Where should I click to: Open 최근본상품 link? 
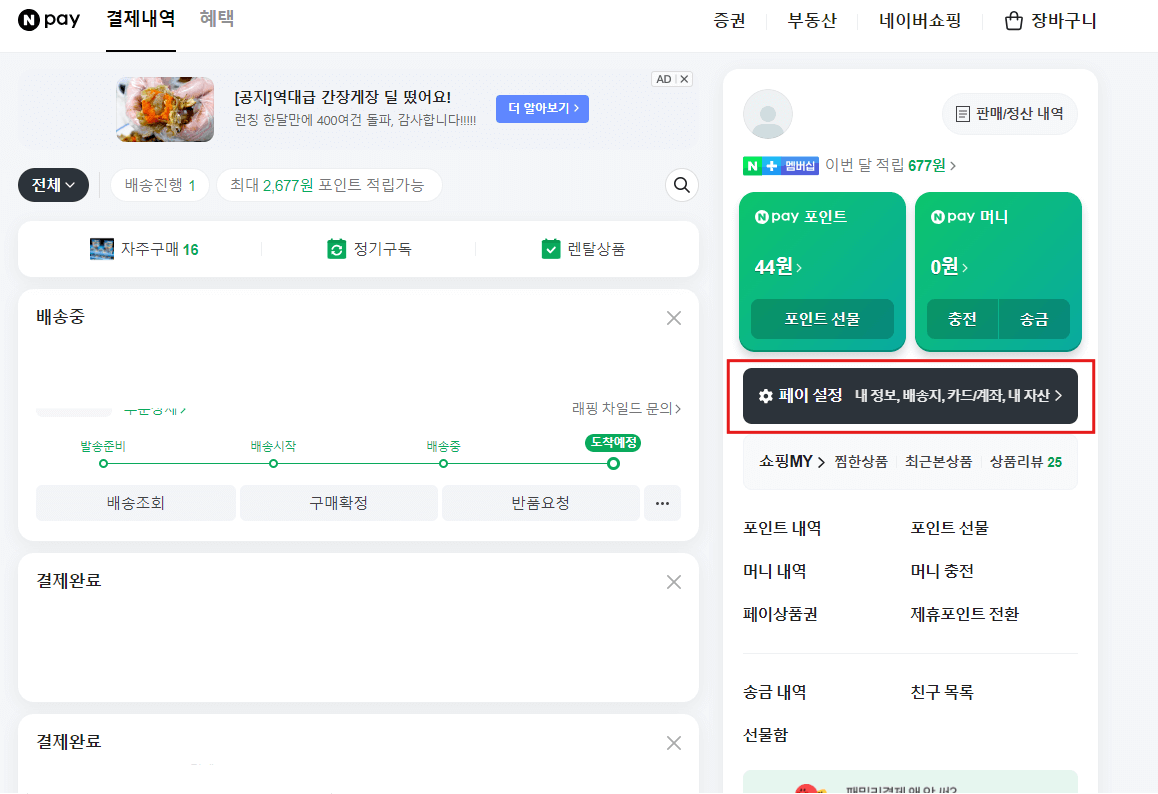click(x=939, y=462)
